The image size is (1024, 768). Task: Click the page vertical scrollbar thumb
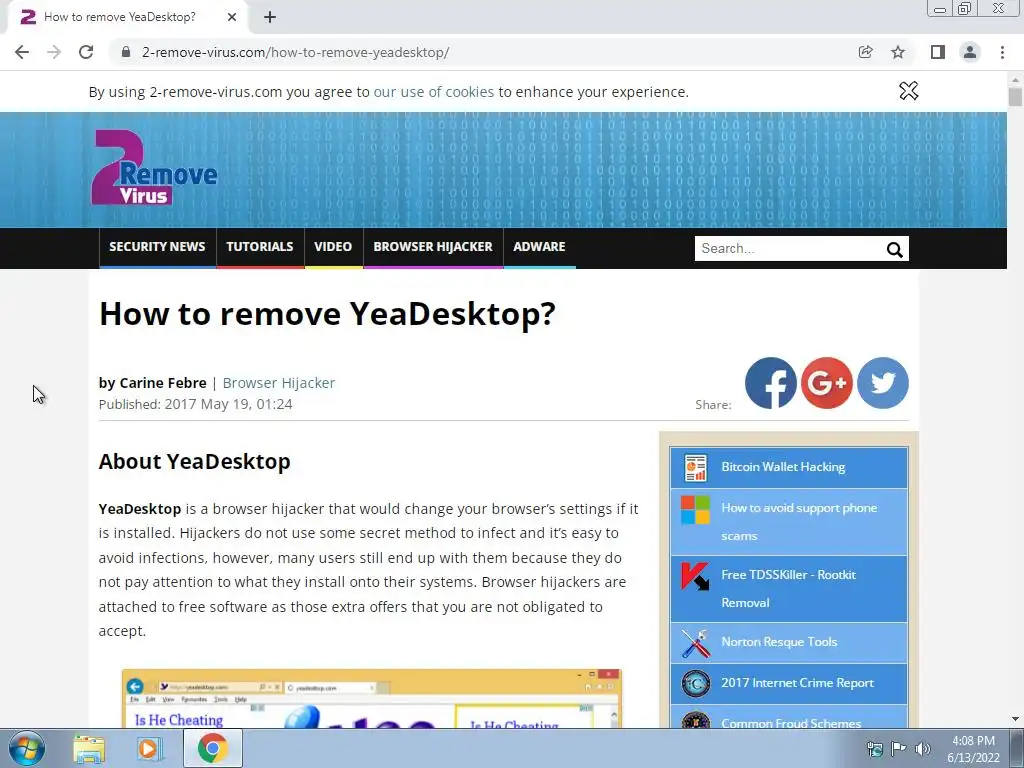[1015, 97]
